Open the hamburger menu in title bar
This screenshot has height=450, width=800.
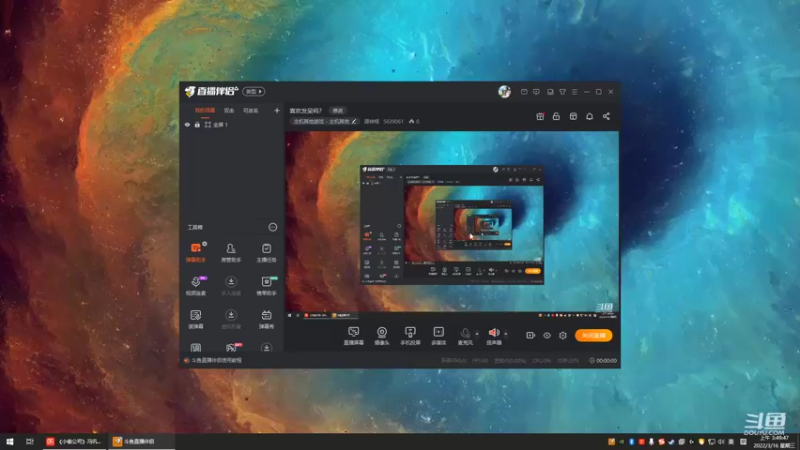pos(574,92)
